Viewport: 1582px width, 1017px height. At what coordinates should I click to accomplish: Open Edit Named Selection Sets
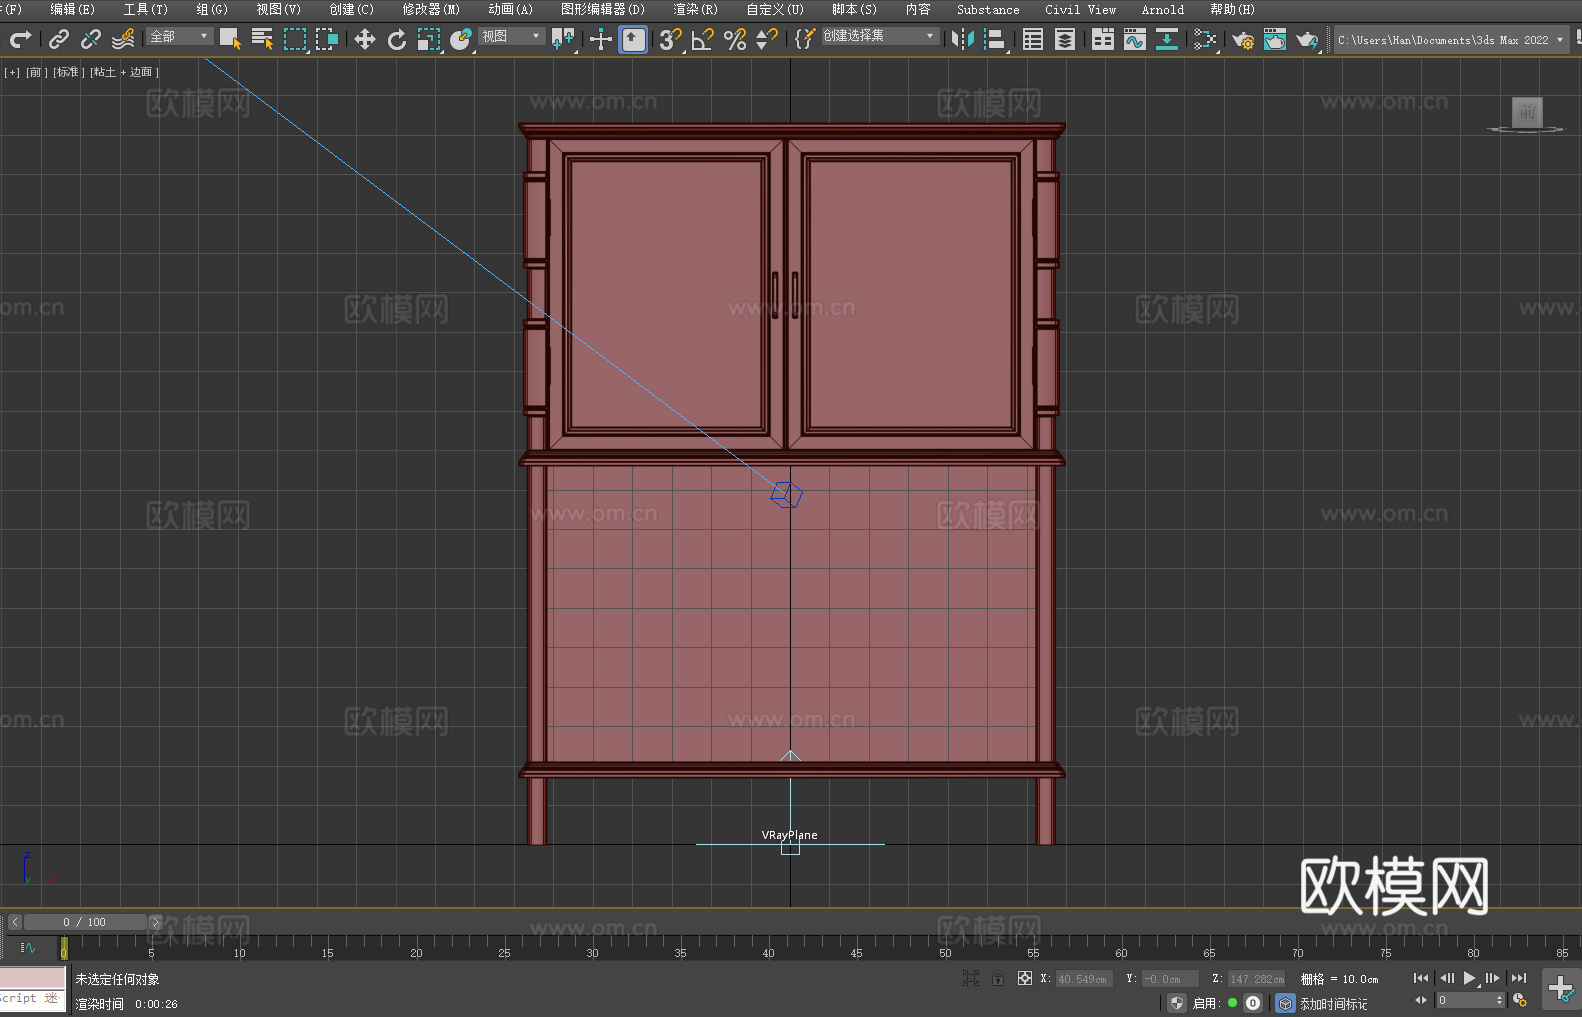[805, 39]
